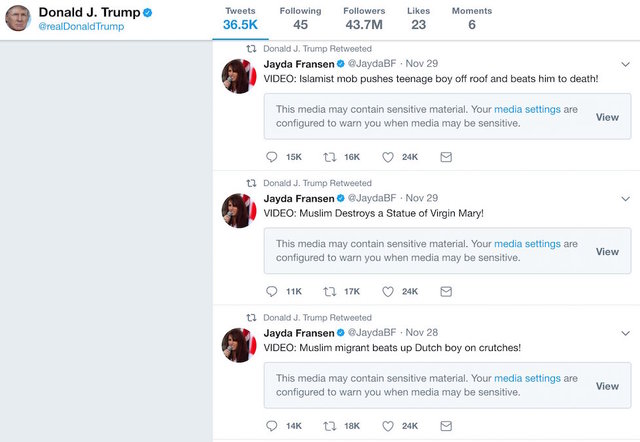Retweet the Islamist mob video tweet
Image resolution: width=640 pixels, height=442 pixels.
point(330,157)
